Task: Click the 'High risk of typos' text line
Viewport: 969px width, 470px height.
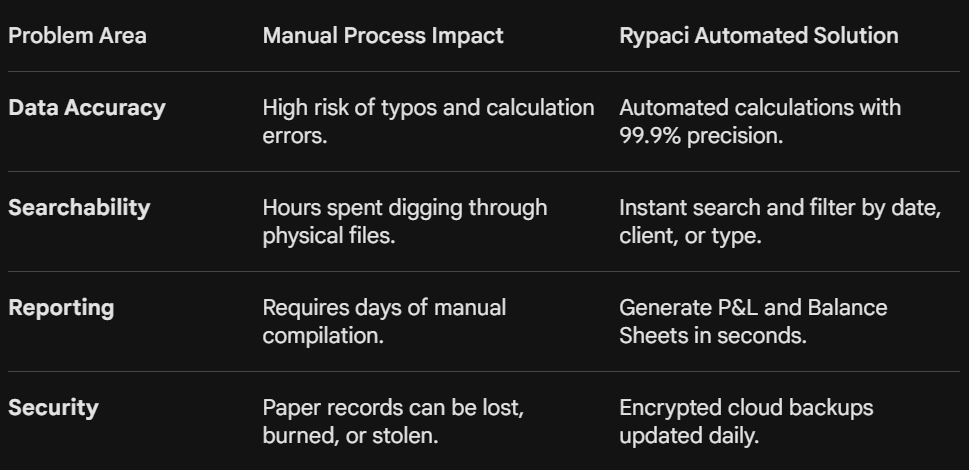Action: (428, 108)
